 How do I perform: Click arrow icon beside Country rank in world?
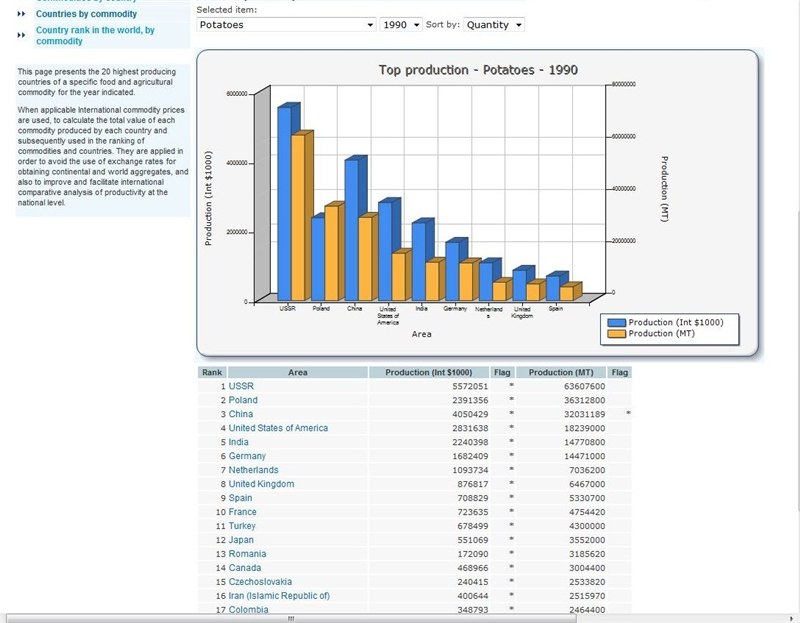click(x=21, y=35)
